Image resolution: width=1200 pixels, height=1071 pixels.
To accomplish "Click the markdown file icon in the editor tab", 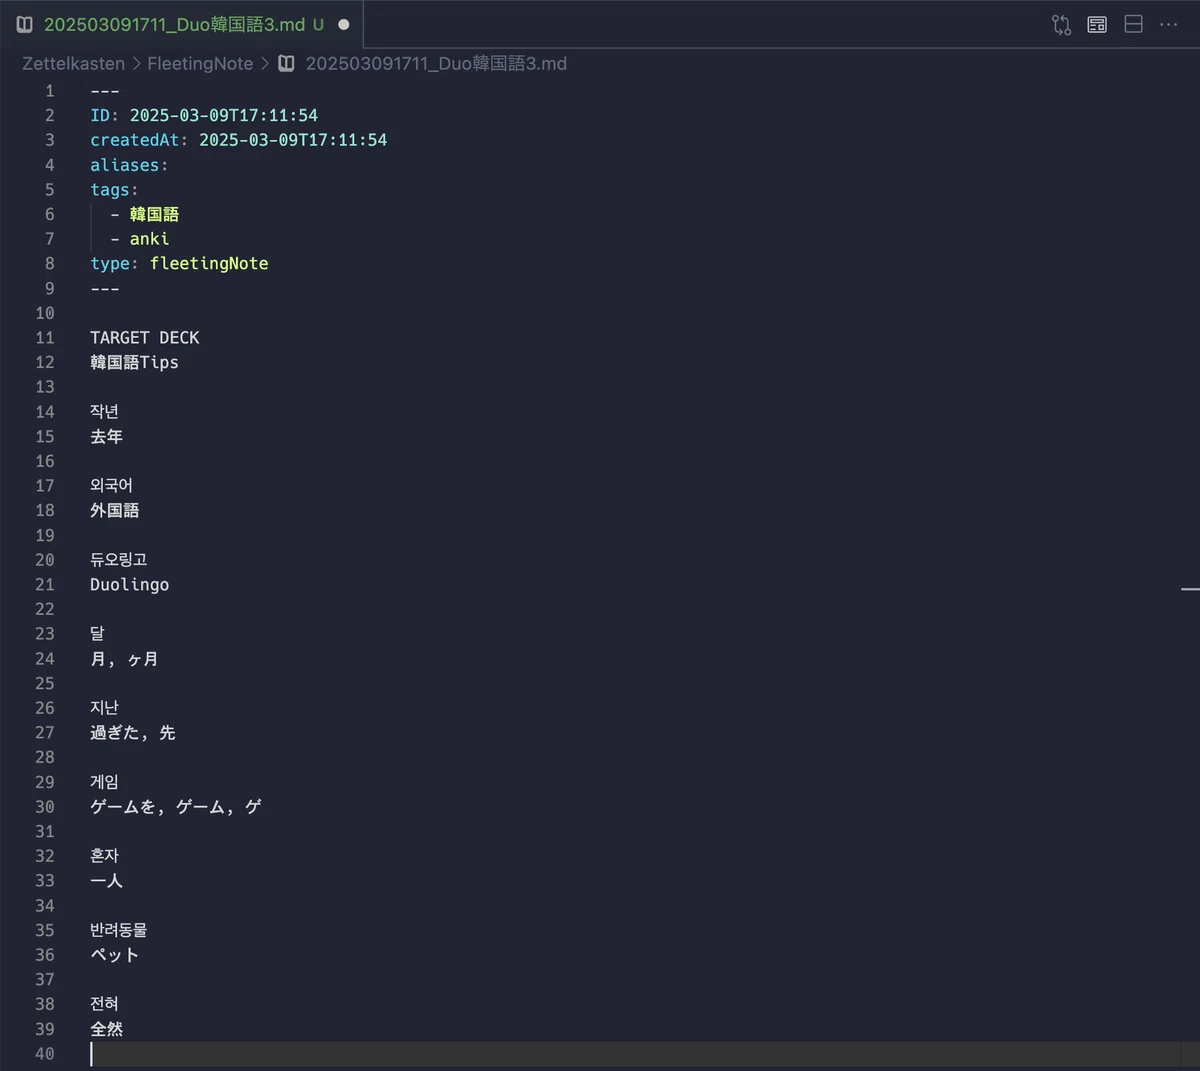I will [25, 24].
